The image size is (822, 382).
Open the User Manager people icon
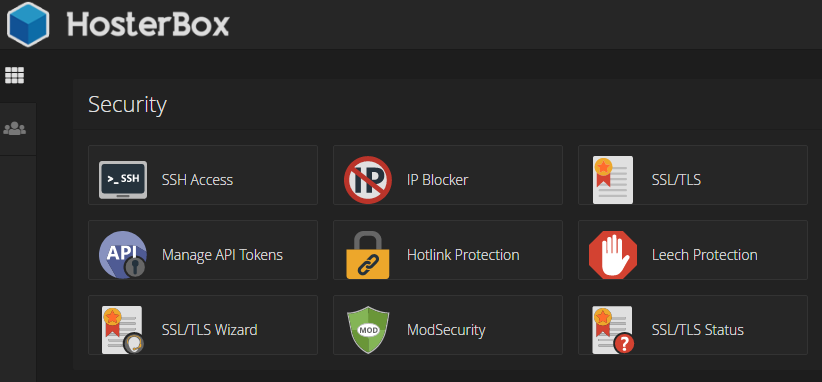click(15, 128)
